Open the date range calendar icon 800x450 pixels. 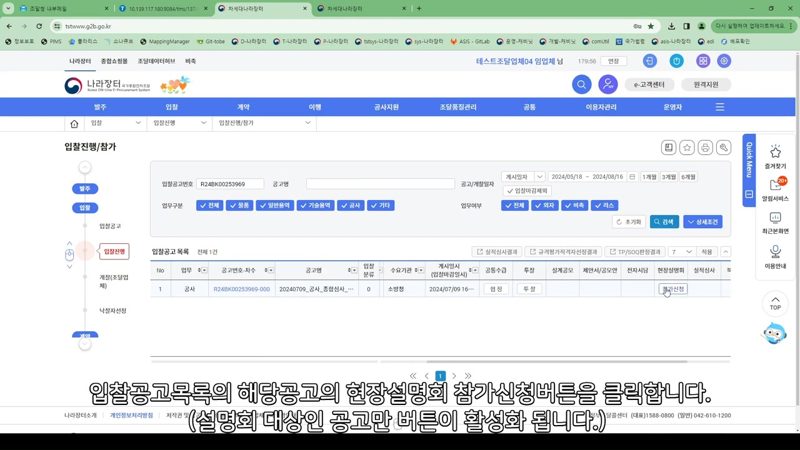pyautogui.click(x=632, y=177)
